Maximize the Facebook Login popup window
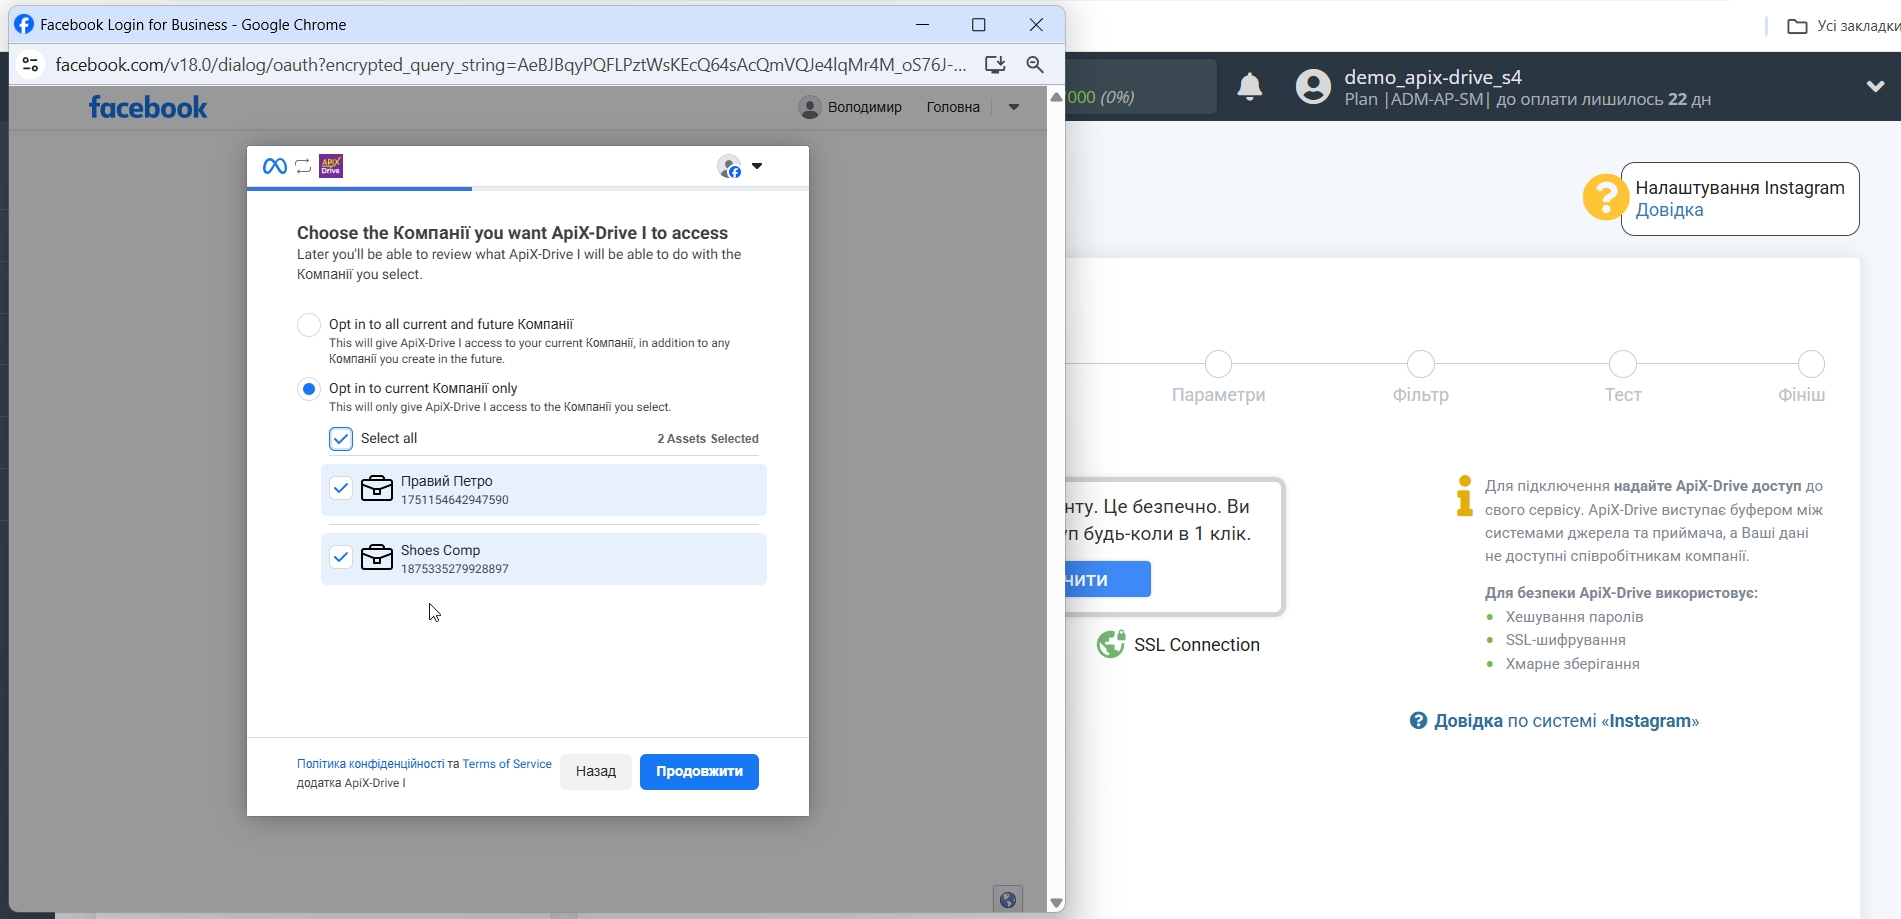The width and height of the screenshot is (1901, 919). [979, 24]
